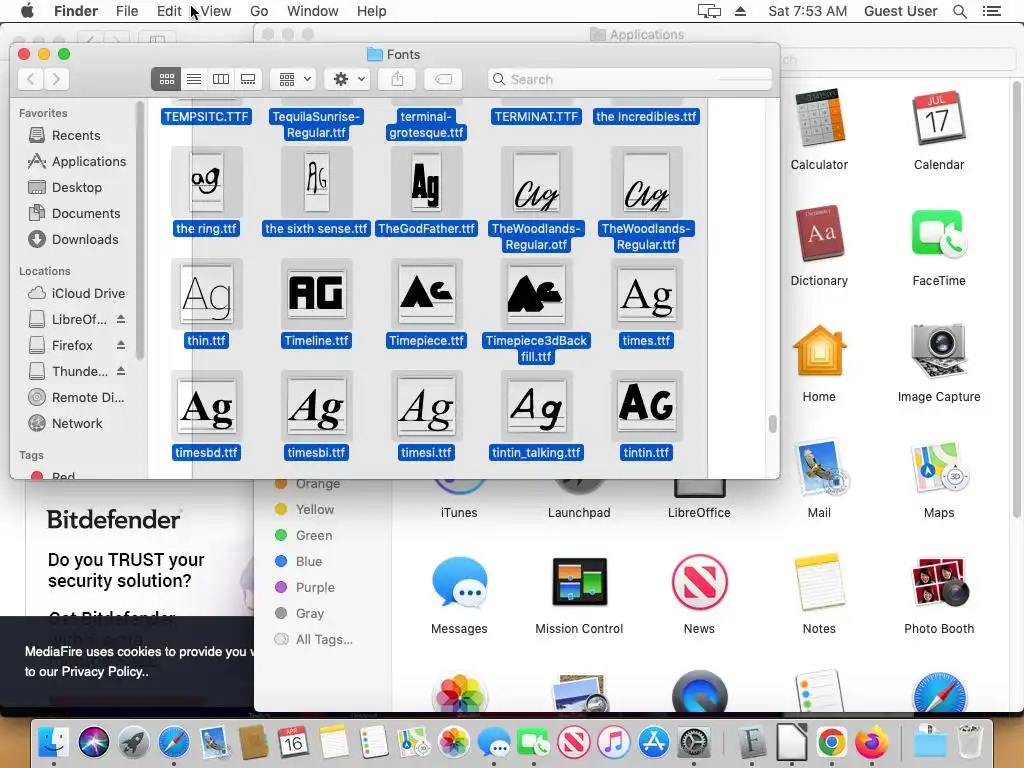This screenshot has width=1024, height=768.
Task: Select the ring.ttf font file
Action: click(x=206, y=192)
